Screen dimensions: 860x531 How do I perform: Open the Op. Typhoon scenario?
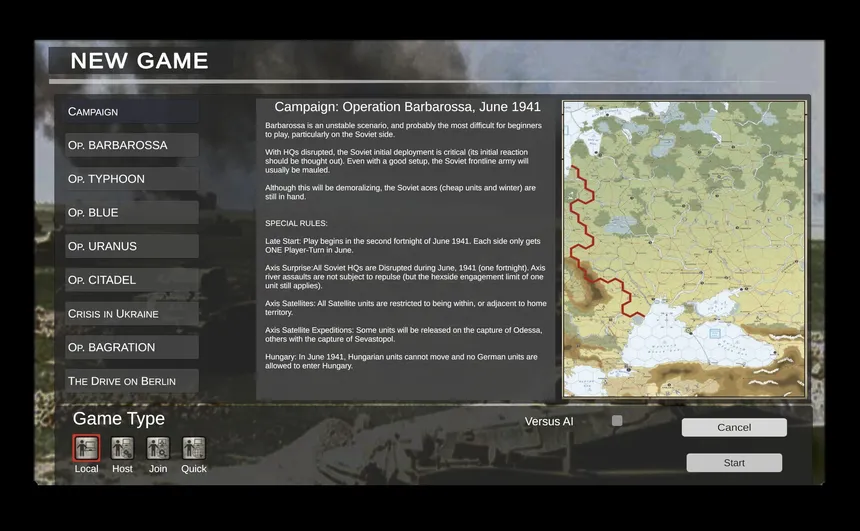pos(132,179)
